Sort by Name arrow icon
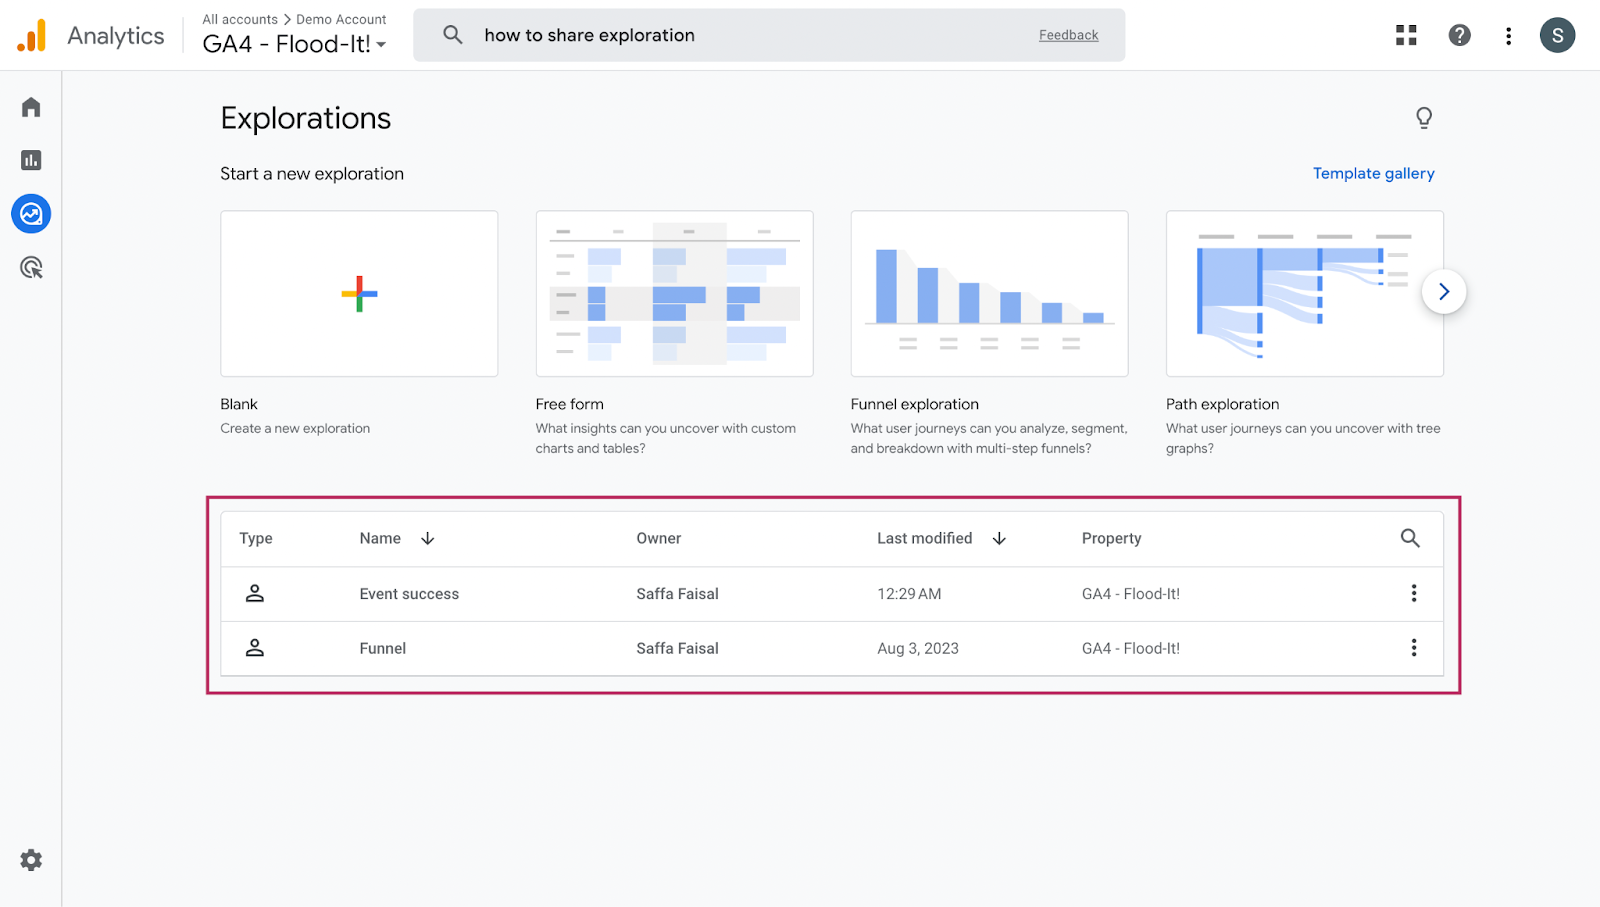Viewport: 1600px width, 907px height. coord(428,538)
